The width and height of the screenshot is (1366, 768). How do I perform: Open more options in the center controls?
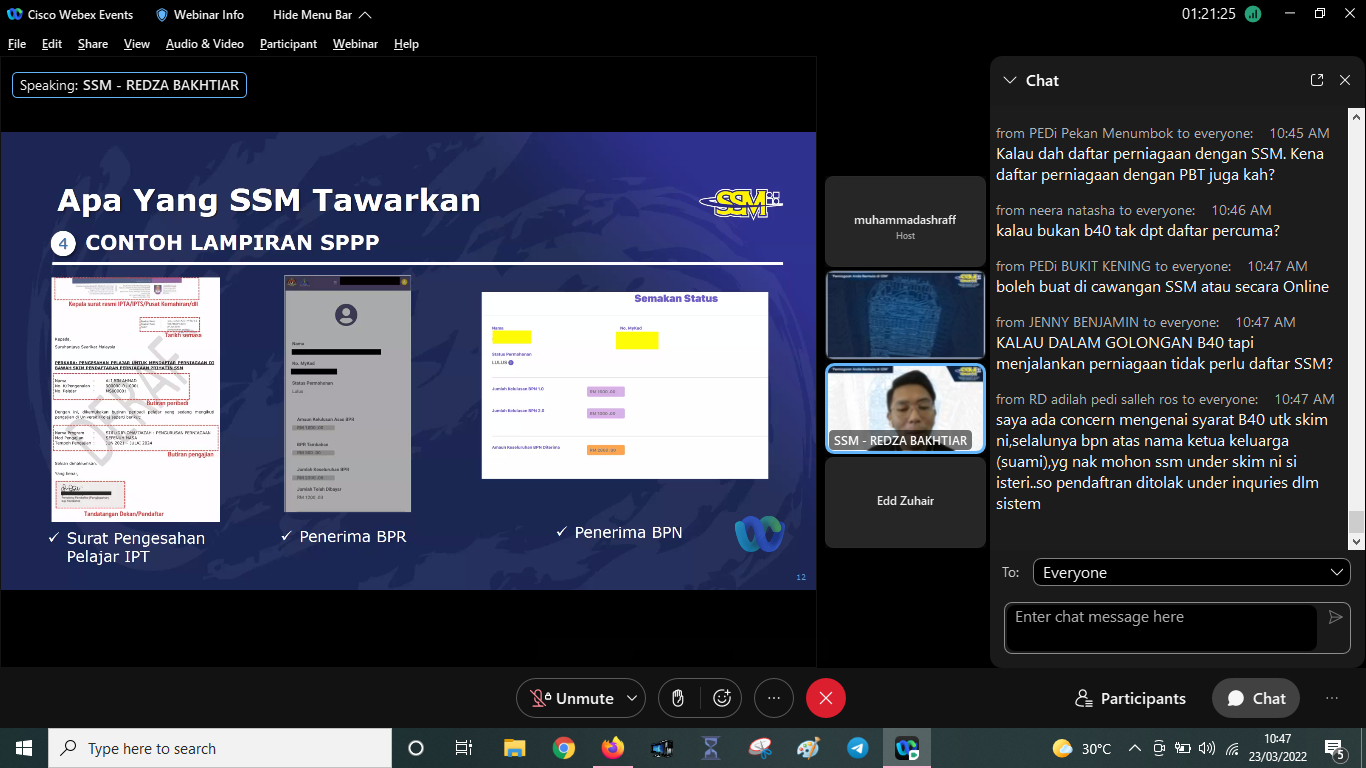point(773,698)
